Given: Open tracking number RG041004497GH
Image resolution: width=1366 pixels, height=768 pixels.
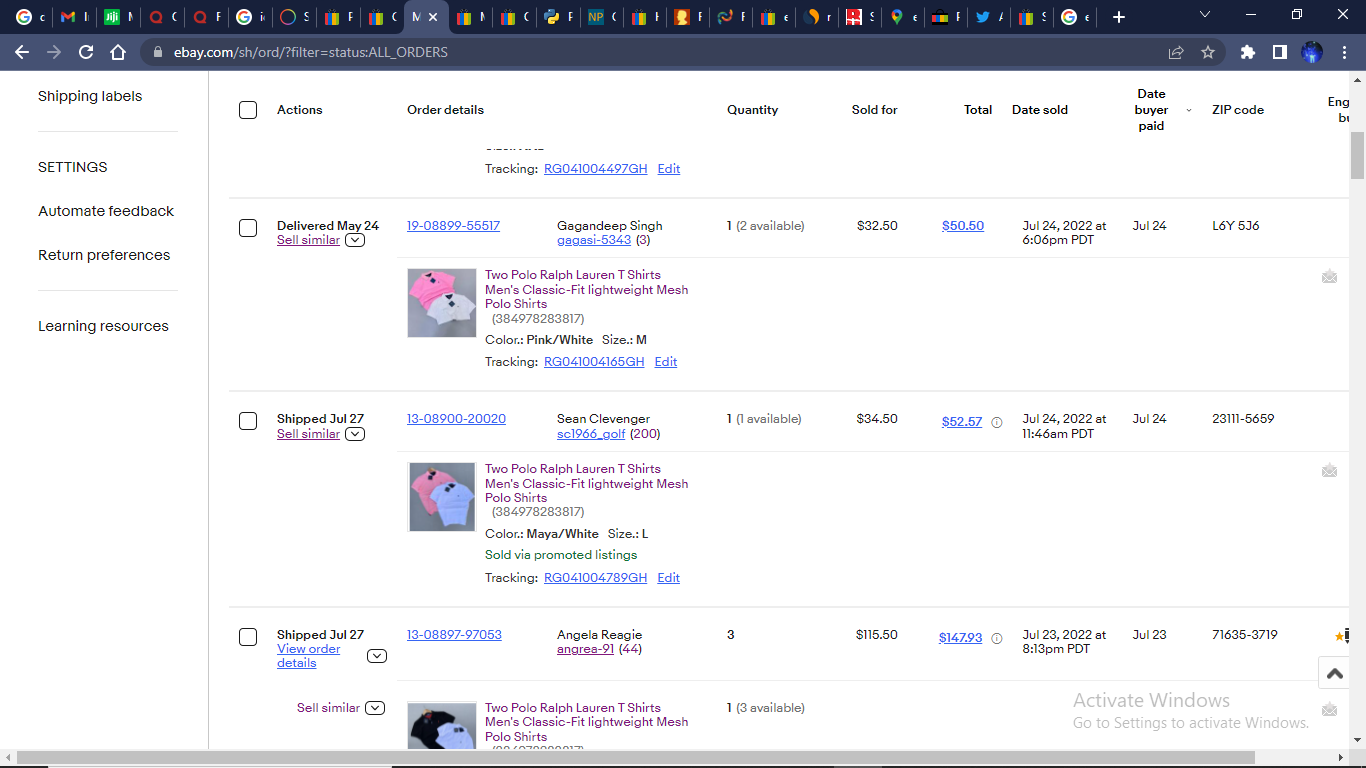Looking at the screenshot, I should pos(595,169).
